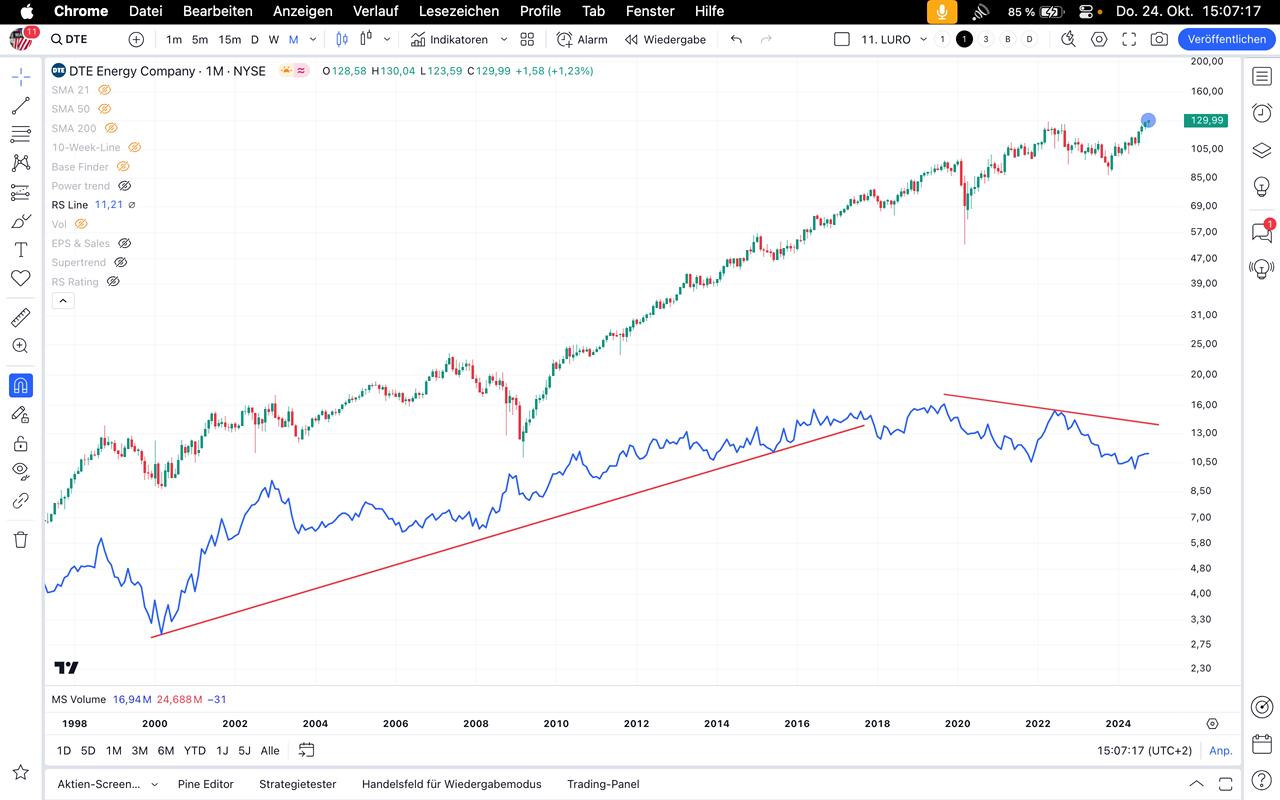Enter fullscreen mode

tap(1129, 39)
